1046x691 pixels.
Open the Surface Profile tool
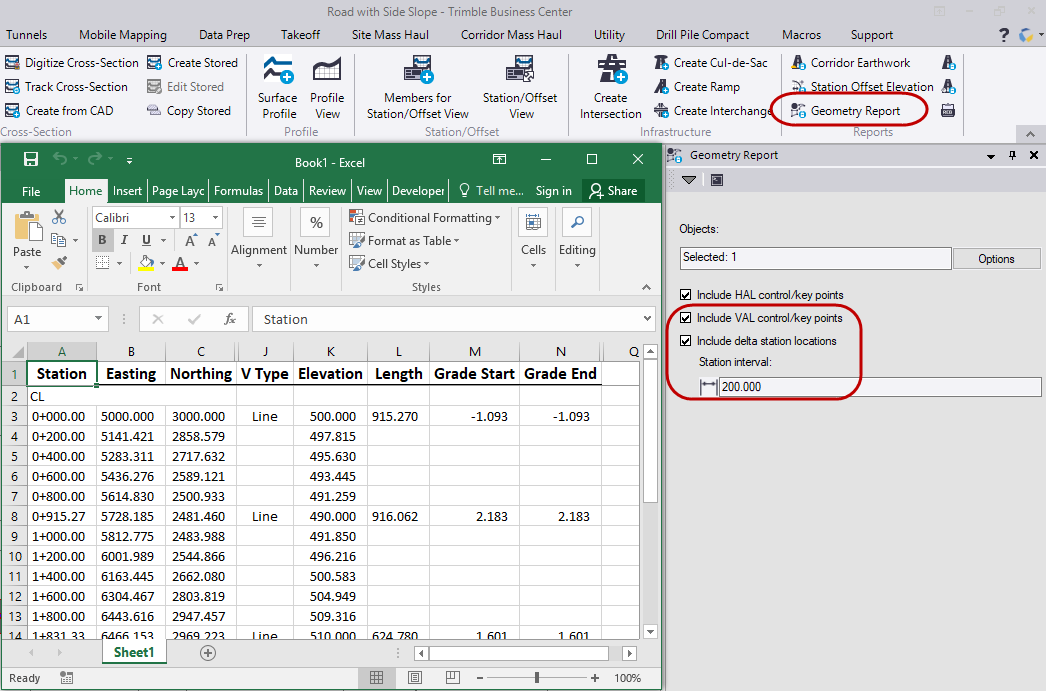(x=277, y=88)
